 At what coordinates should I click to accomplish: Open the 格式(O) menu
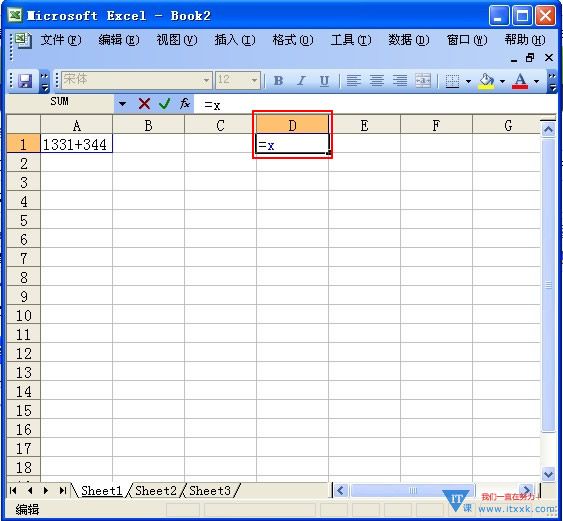(x=293, y=40)
